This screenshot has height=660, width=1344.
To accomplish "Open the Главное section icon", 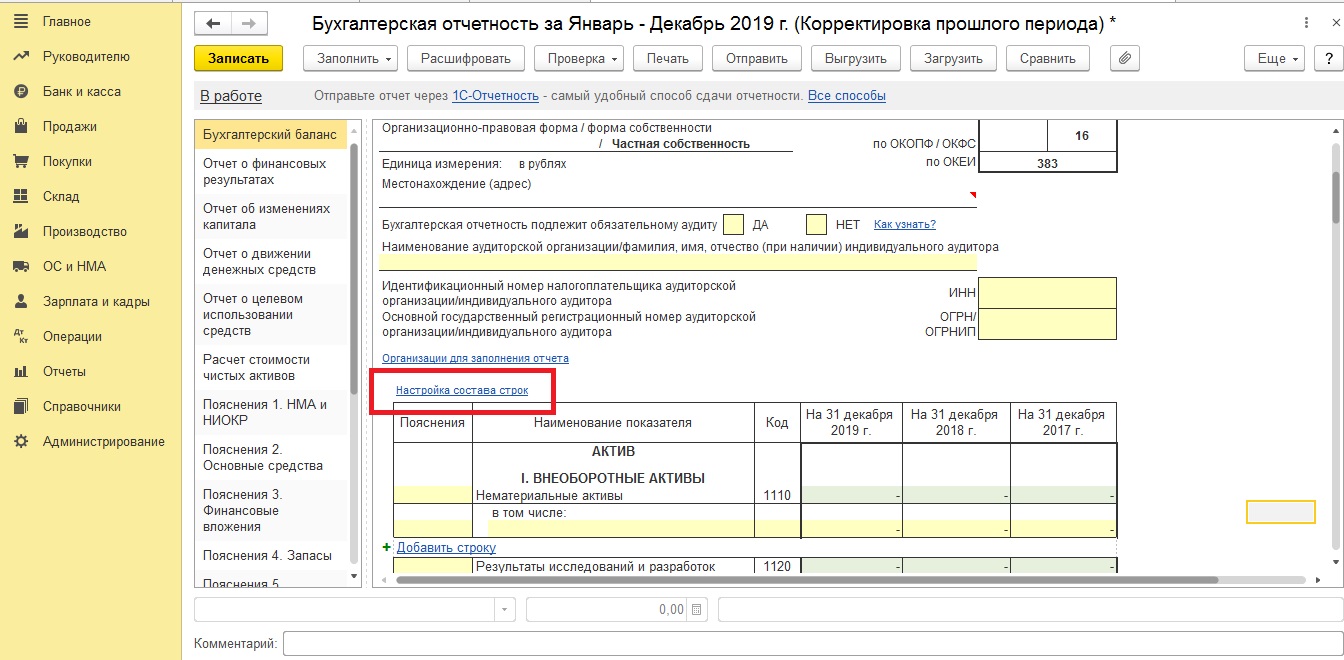I will [x=20, y=21].
